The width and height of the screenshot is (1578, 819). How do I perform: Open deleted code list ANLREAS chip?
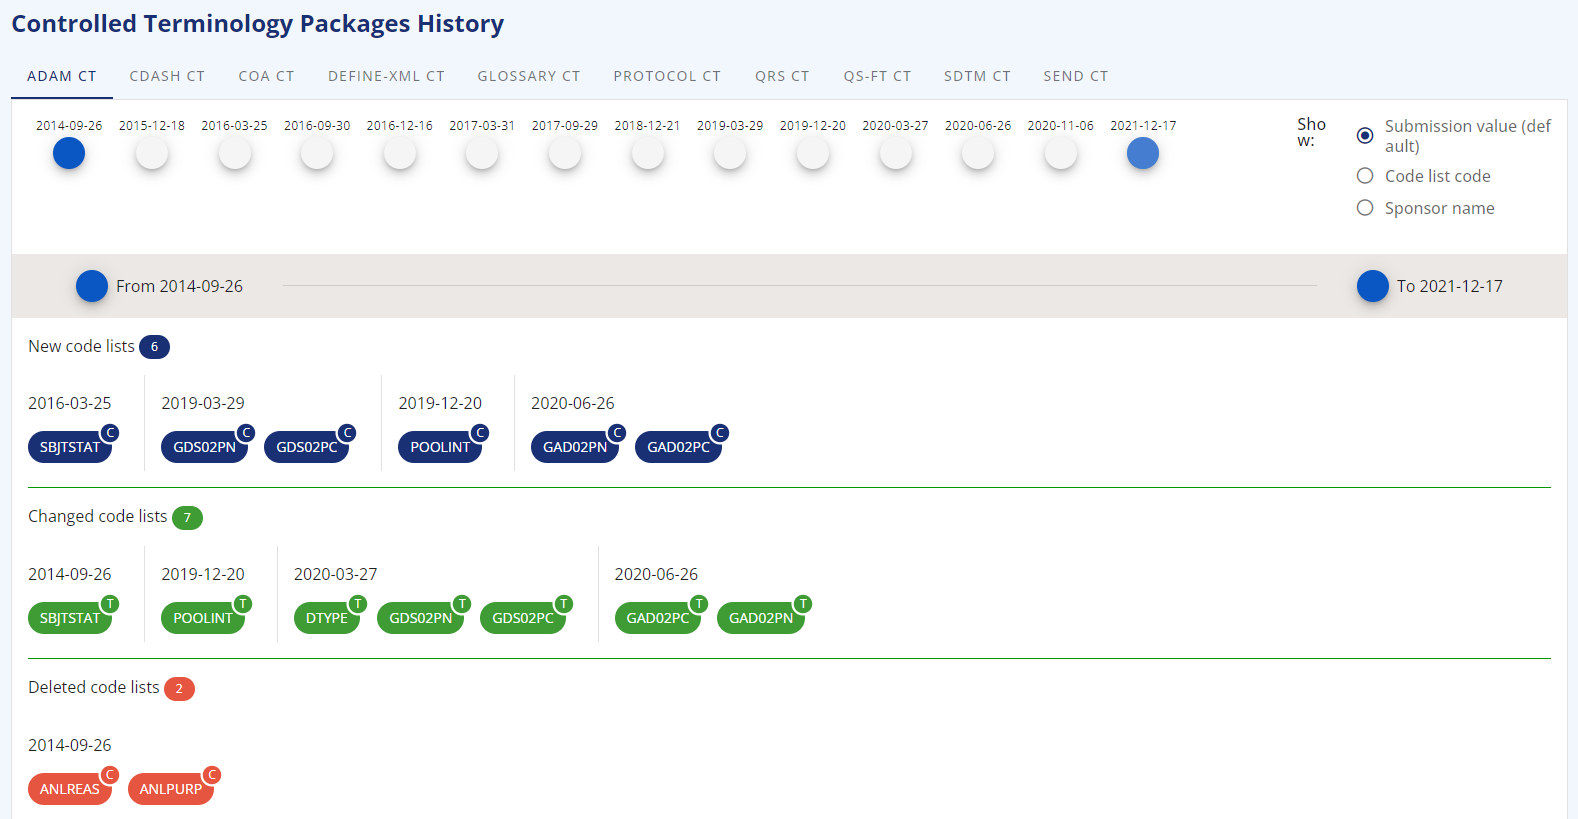[x=70, y=789]
